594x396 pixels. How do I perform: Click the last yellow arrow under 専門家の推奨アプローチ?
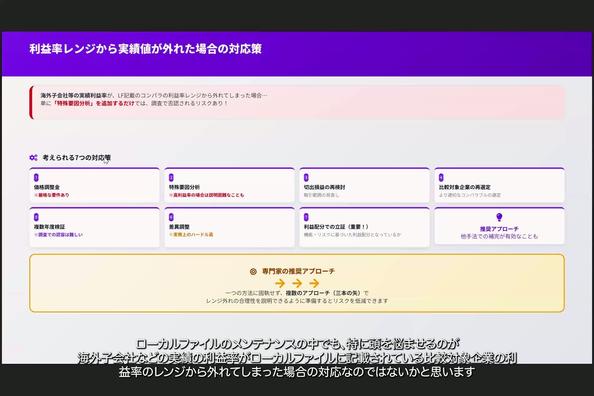tap(314, 283)
